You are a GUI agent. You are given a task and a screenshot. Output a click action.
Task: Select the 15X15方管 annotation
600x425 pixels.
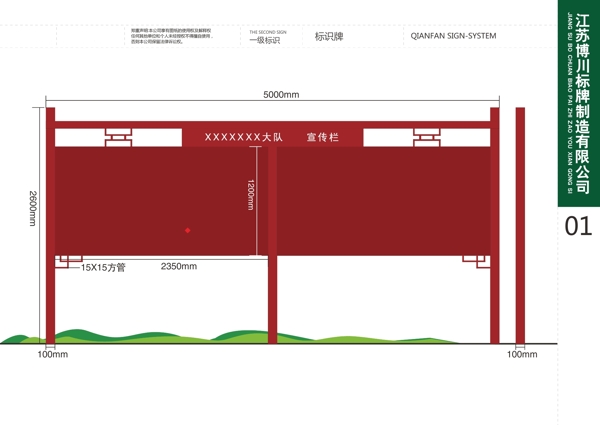(103, 268)
